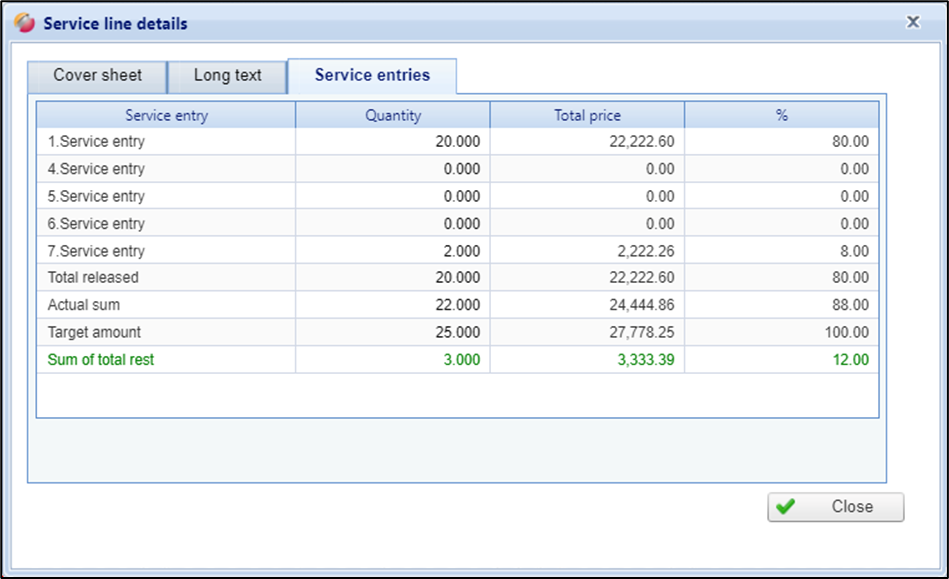Click the application logo icon in title bar

click(26, 23)
